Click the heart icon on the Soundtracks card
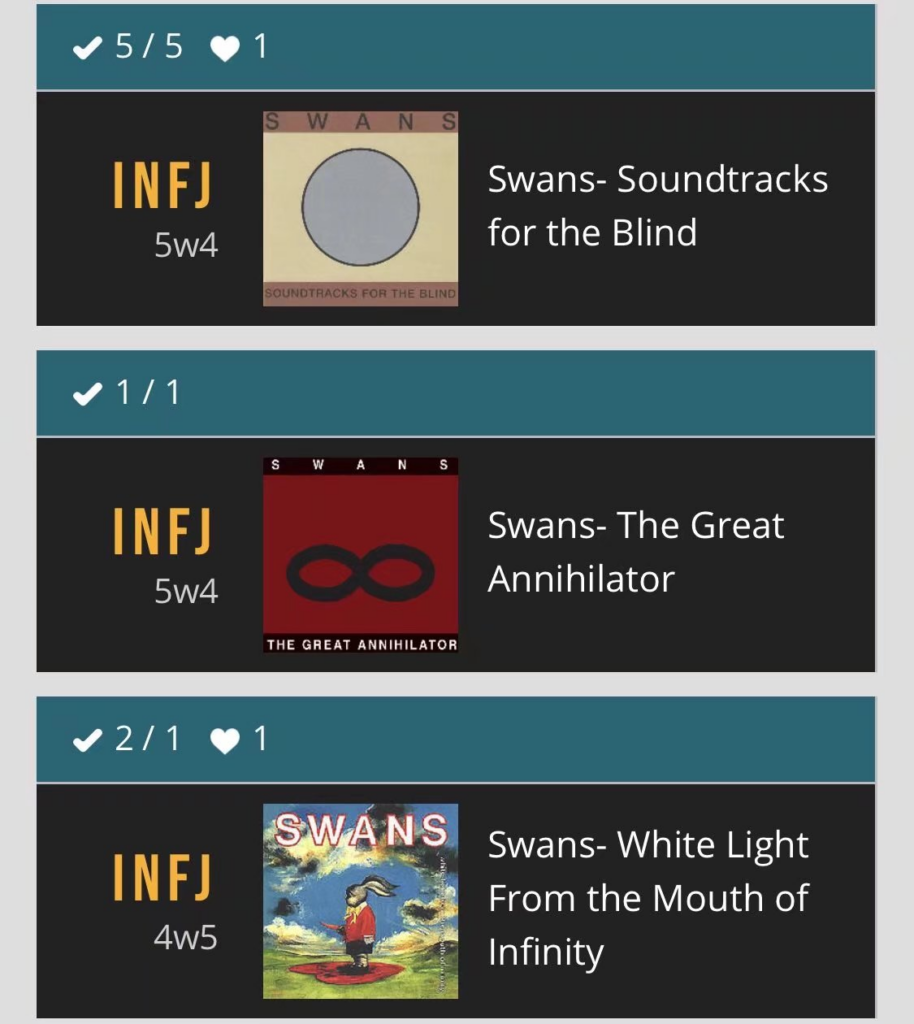Viewport: 914px width, 1024px height. 225,48
